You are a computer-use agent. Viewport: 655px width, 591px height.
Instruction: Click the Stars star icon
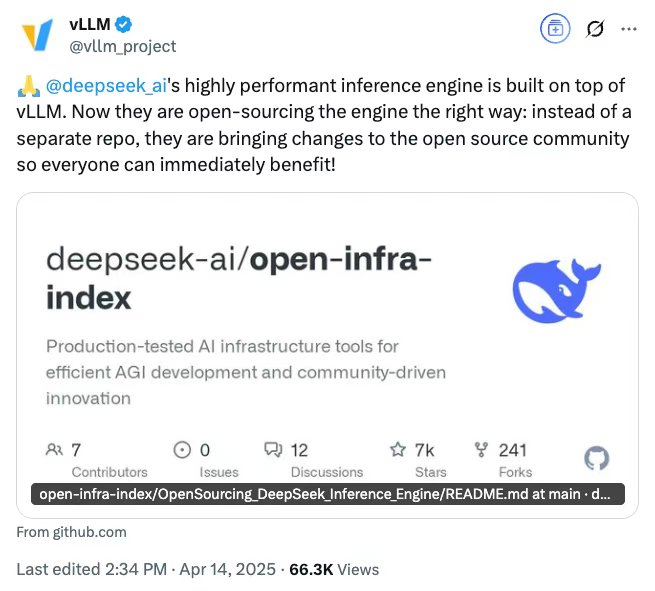pos(398,450)
